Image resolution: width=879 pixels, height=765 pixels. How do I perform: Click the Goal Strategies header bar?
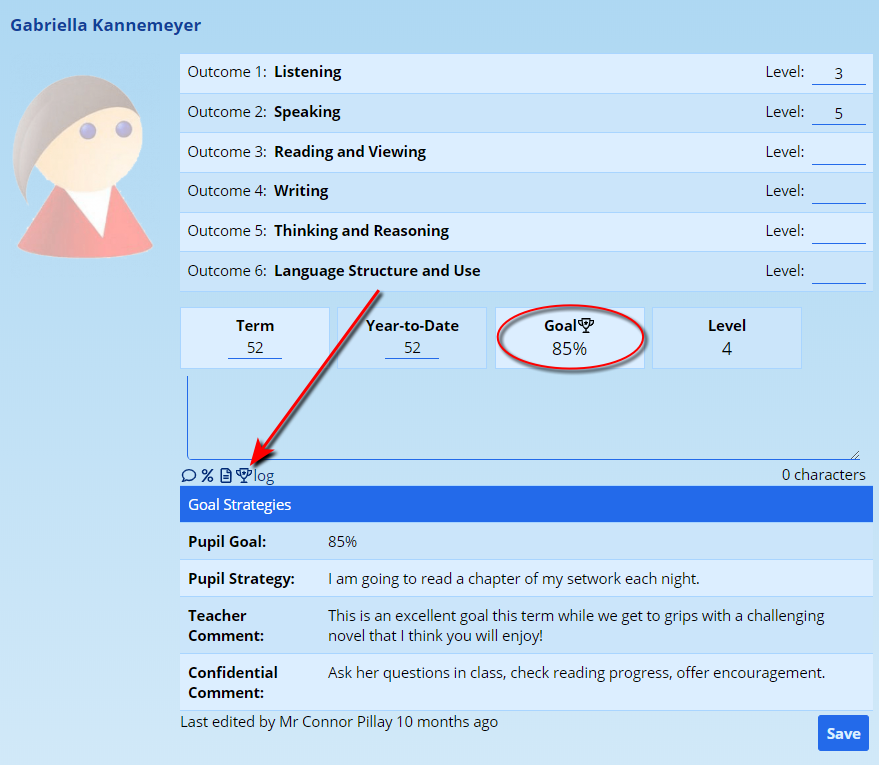[x=526, y=505]
